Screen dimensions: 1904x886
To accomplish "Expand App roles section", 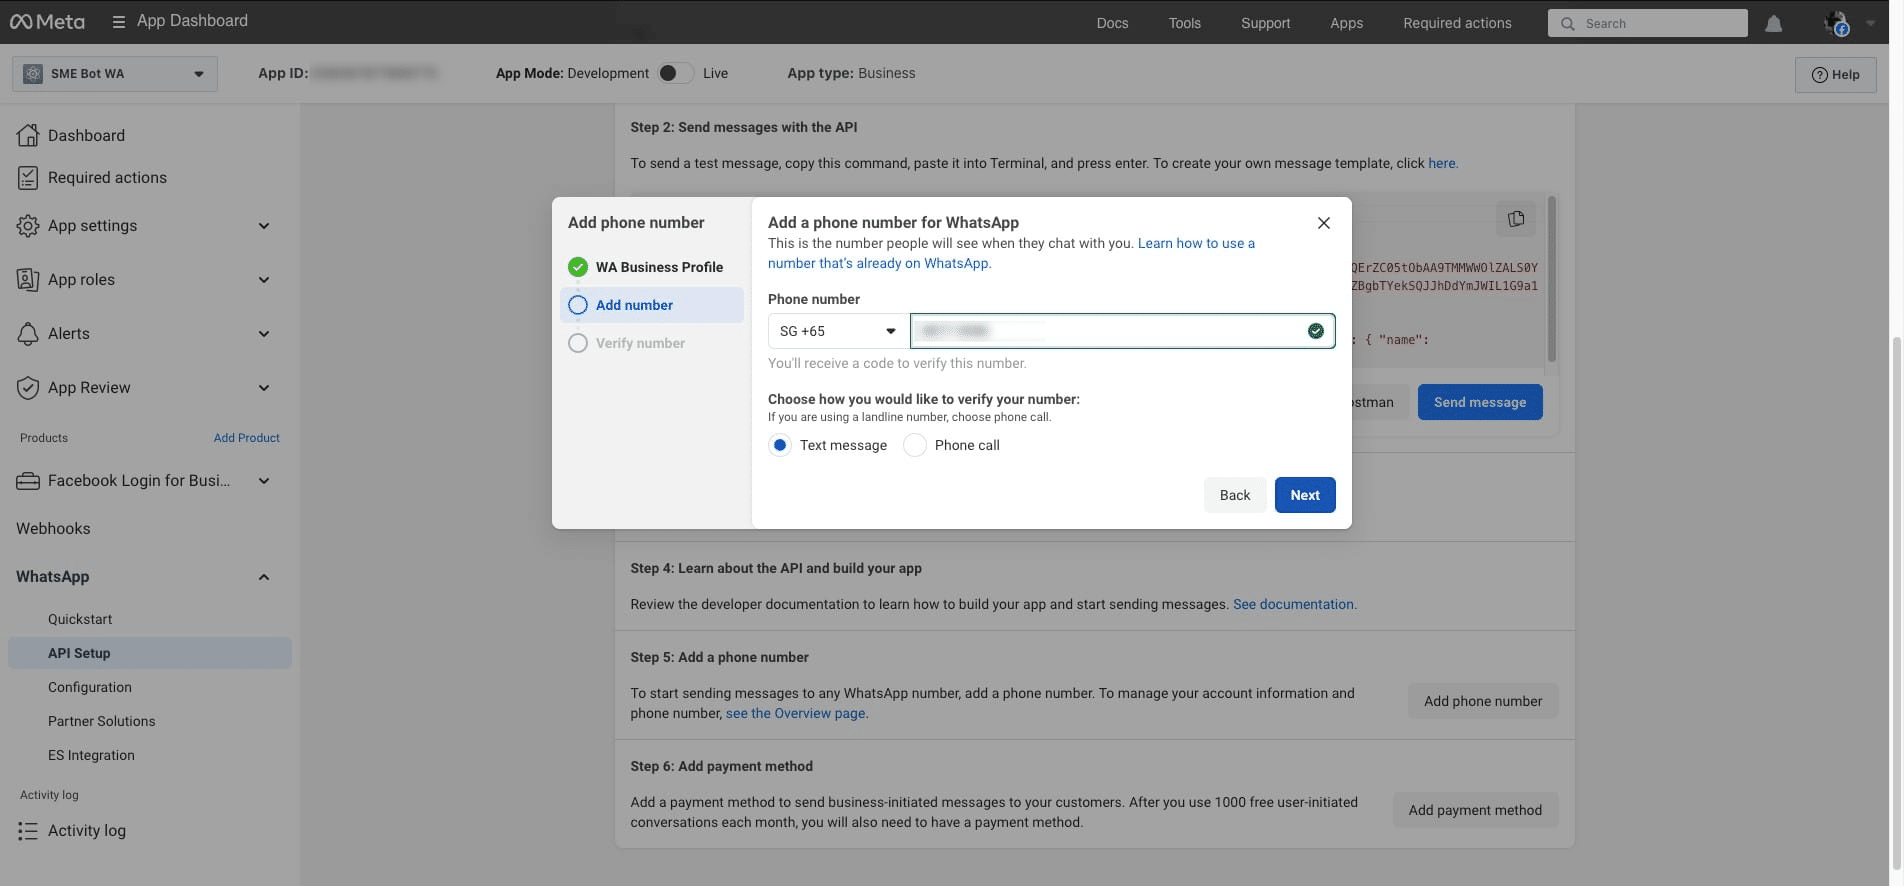I will click(x=264, y=280).
